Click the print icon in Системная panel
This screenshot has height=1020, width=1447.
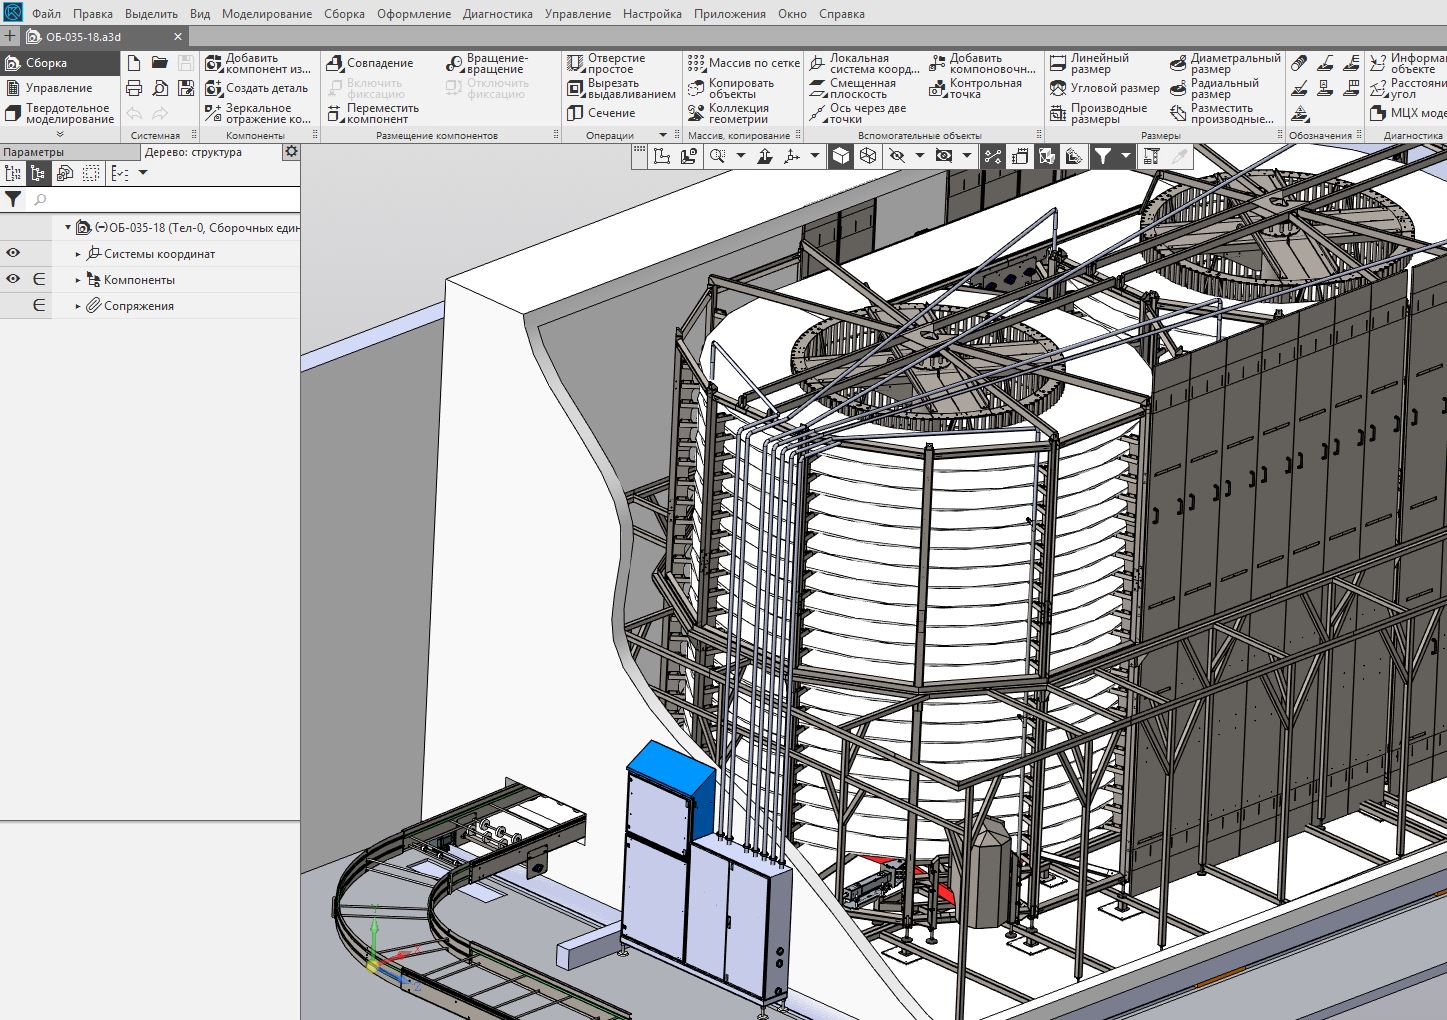click(x=134, y=88)
